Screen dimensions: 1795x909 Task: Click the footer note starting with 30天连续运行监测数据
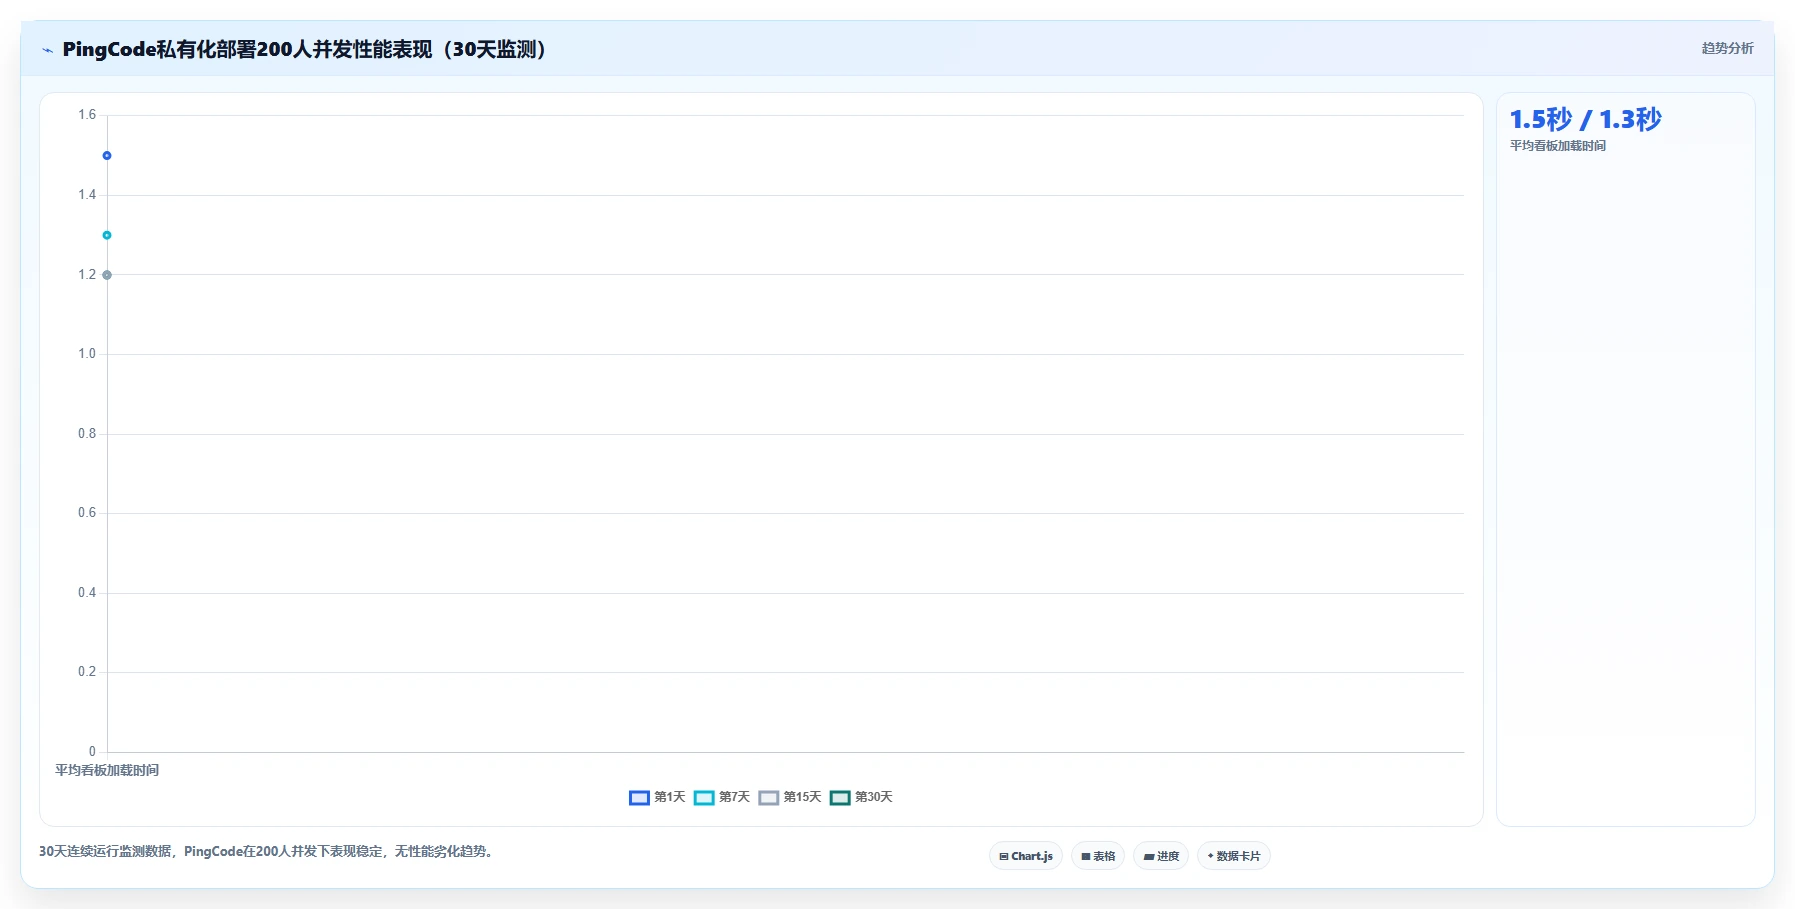[x=267, y=852]
